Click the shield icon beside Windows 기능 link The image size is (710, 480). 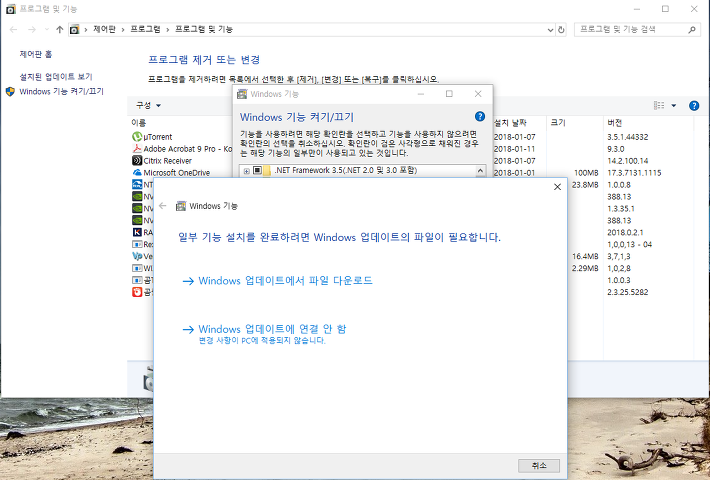tap(10, 91)
